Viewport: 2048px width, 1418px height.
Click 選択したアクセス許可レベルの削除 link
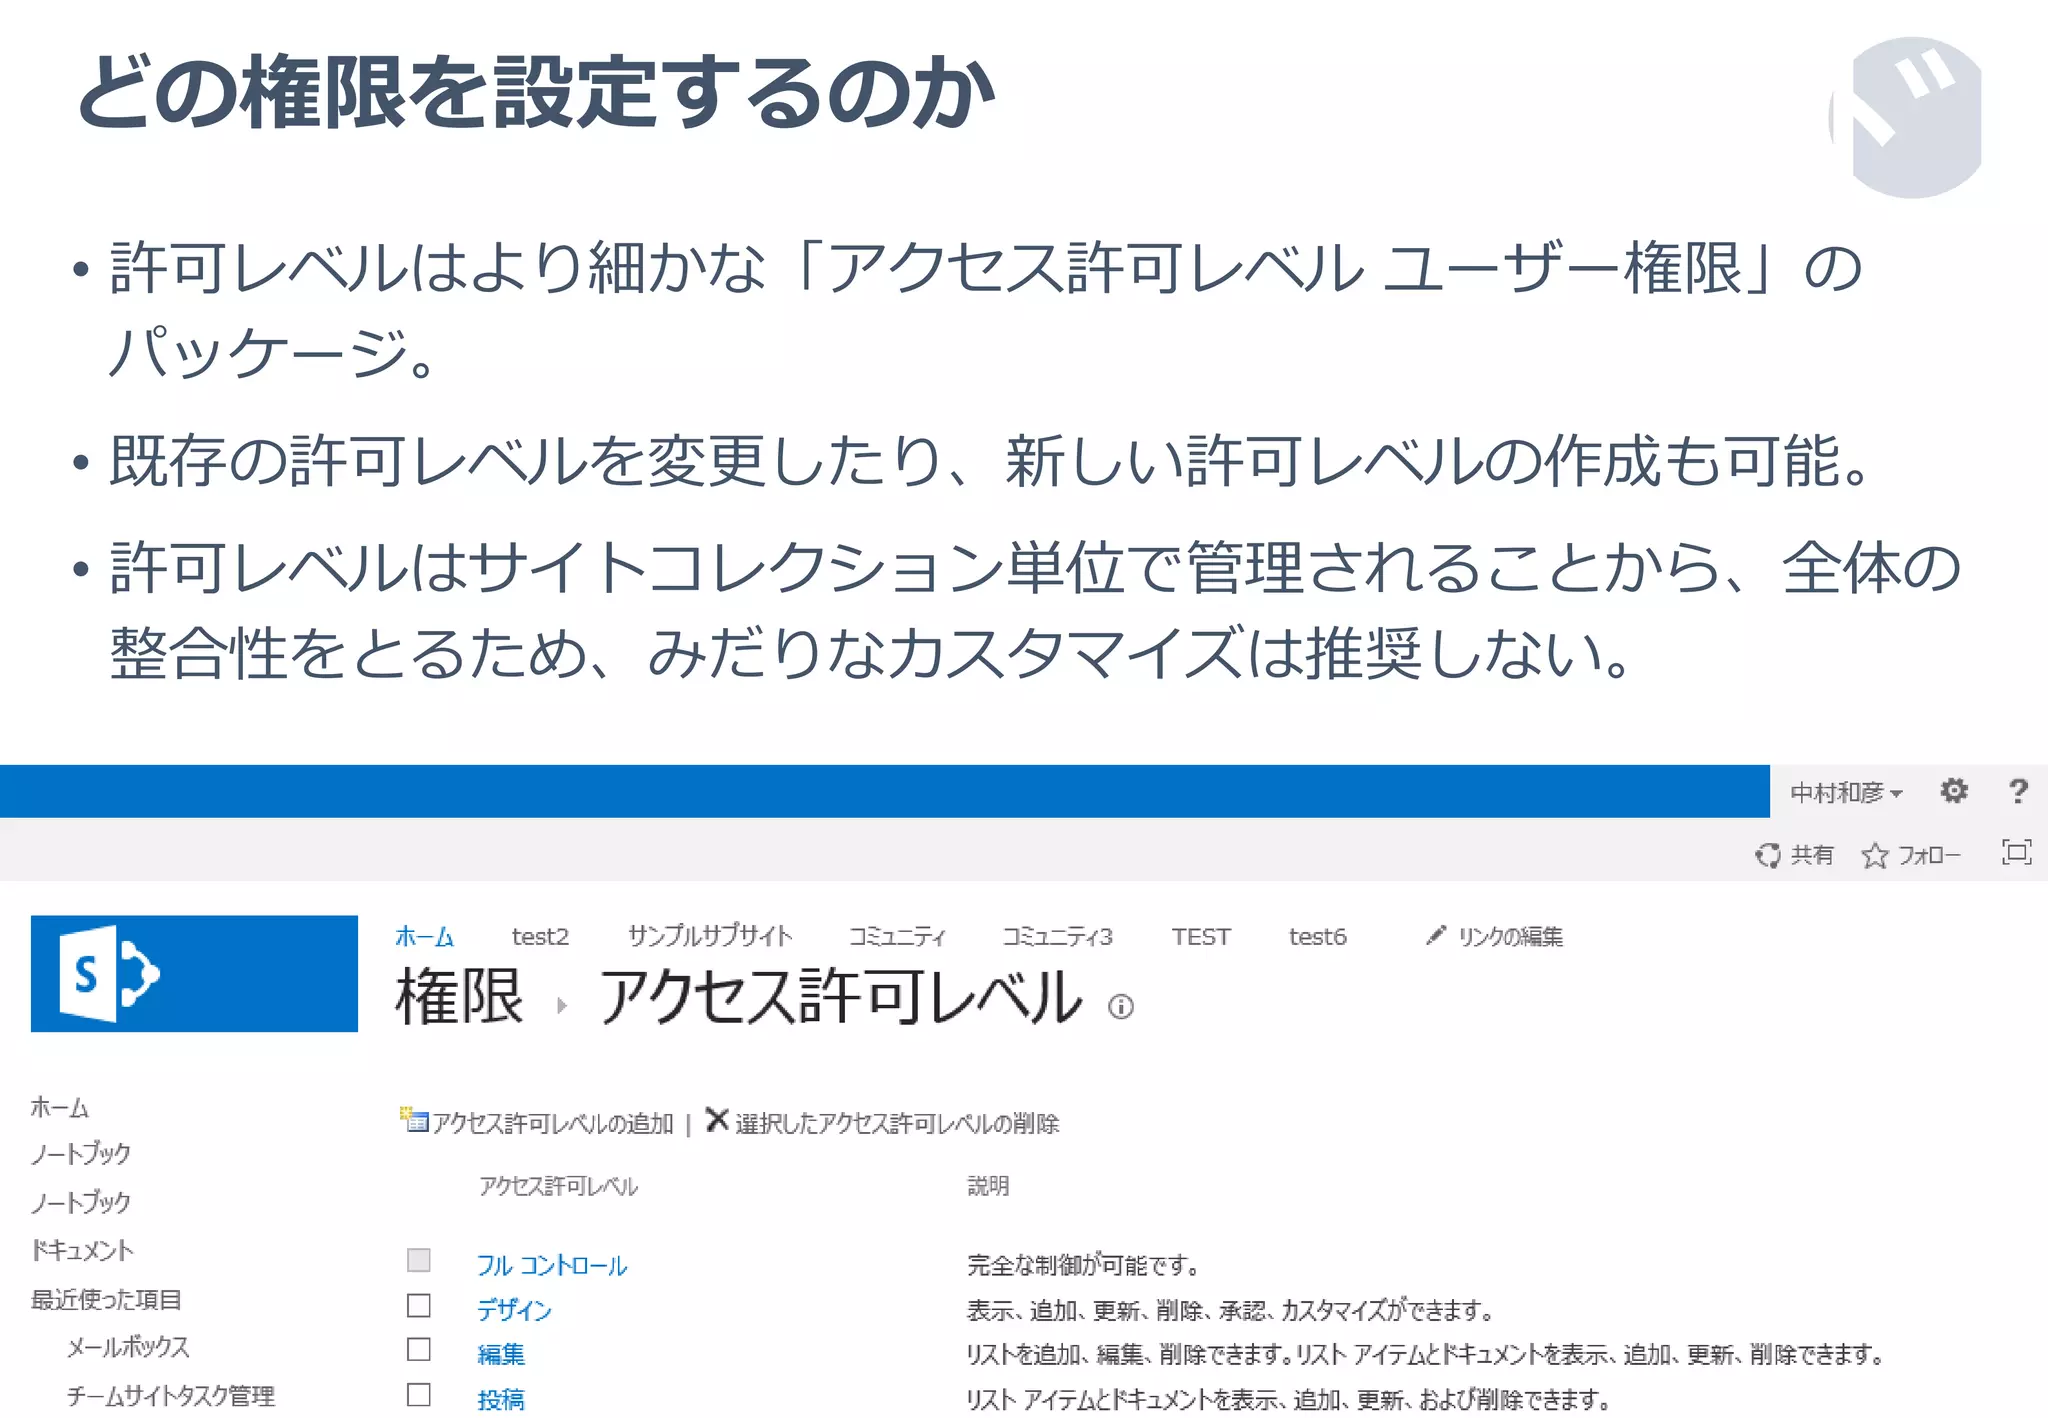coord(897,1124)
